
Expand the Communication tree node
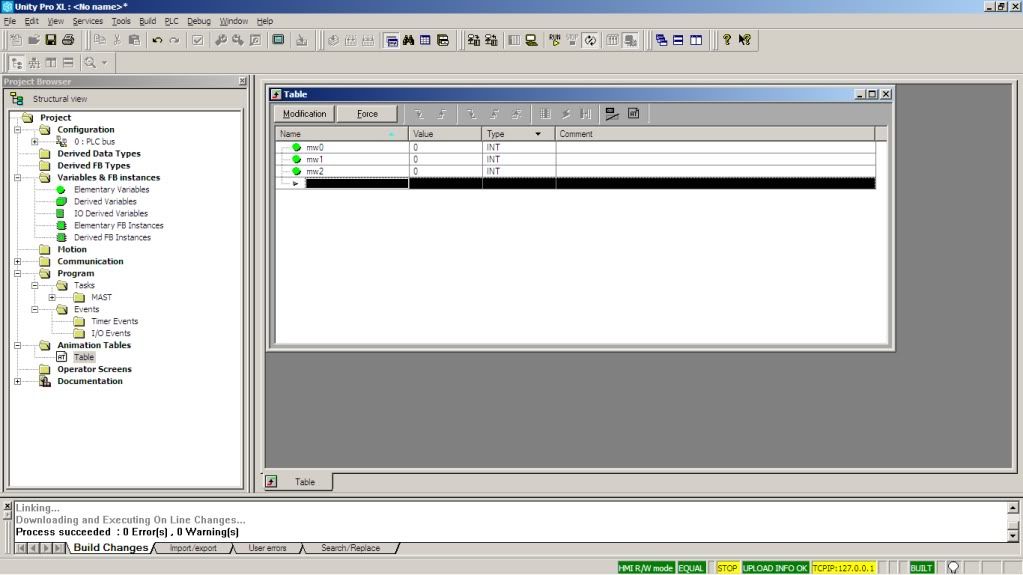point(18,261)
